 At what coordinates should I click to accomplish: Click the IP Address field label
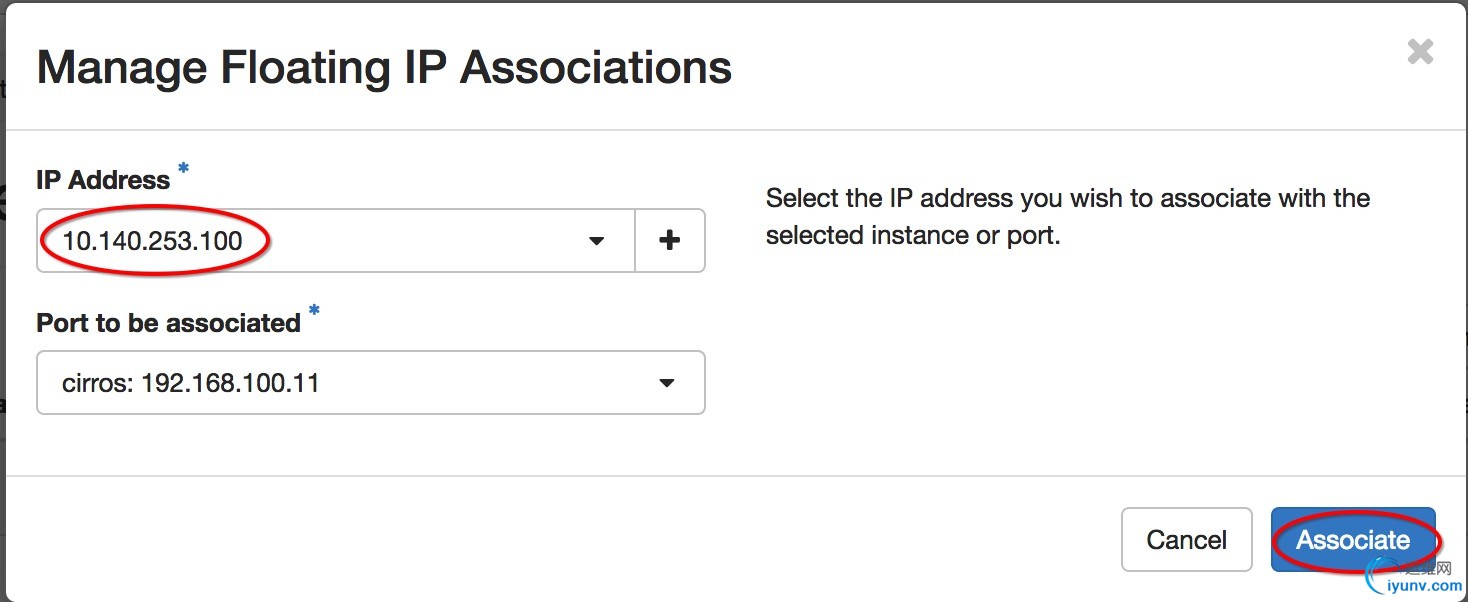click(x=103, y=180)
